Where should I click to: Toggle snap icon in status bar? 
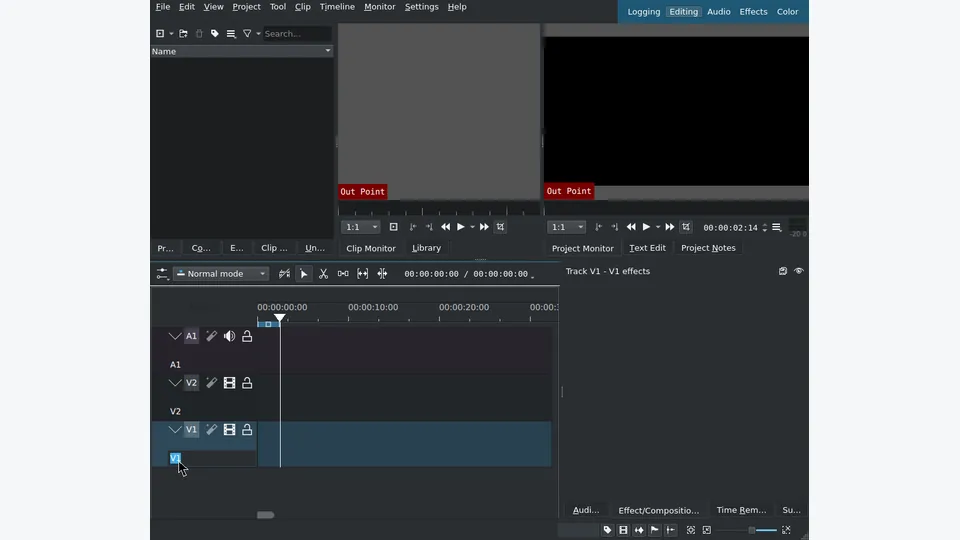tap(671, 530)
